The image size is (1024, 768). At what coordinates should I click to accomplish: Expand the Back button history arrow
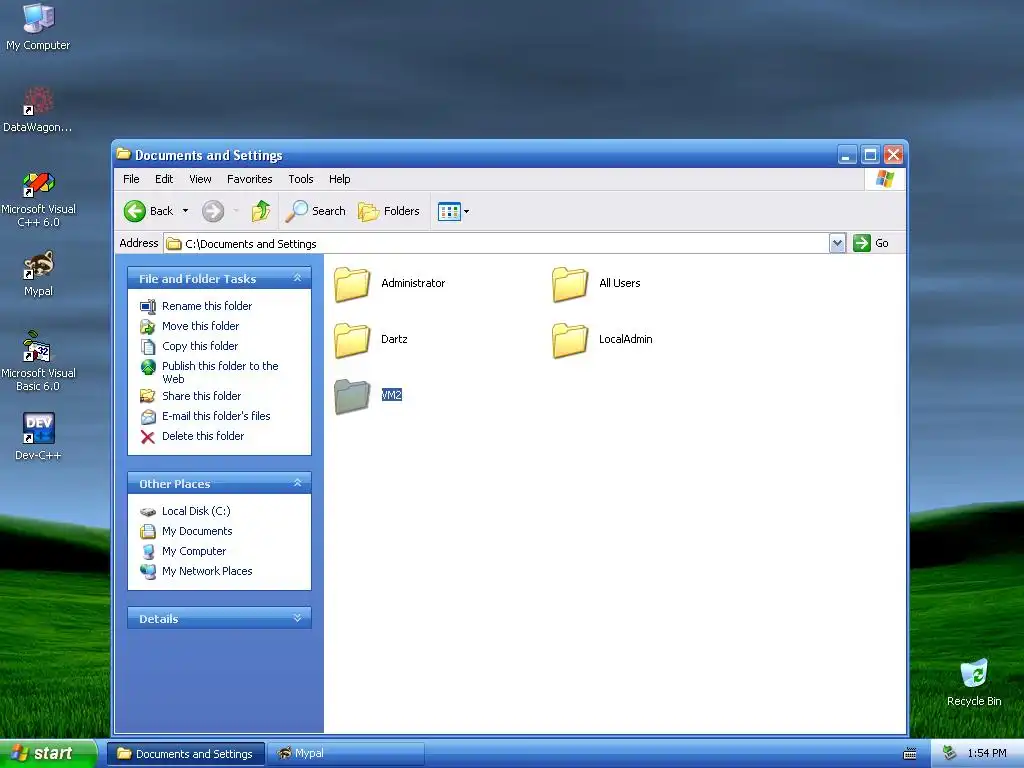[185, 211]
